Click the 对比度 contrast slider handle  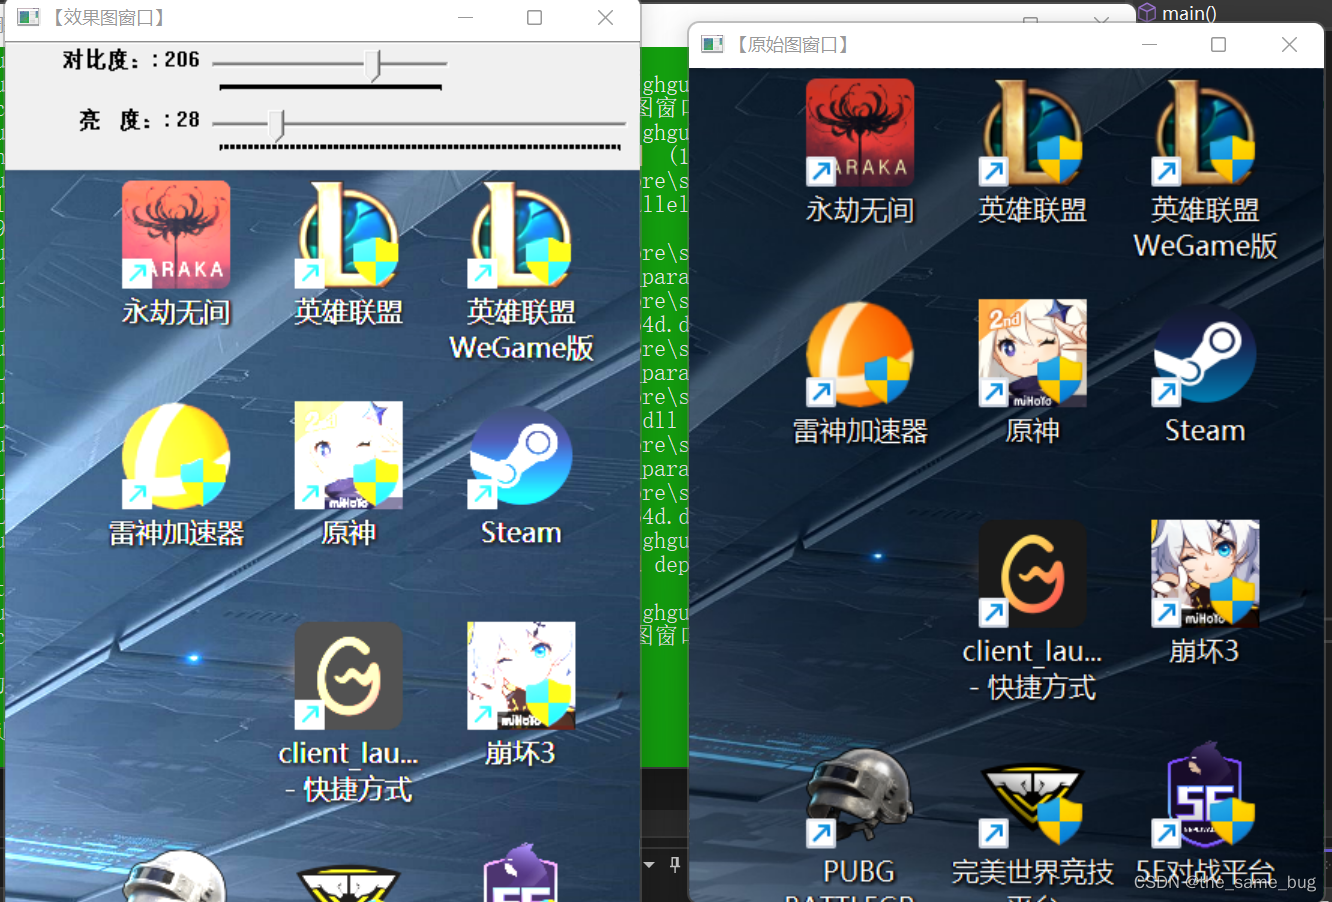pyautogui.click(x=374, y=65)
